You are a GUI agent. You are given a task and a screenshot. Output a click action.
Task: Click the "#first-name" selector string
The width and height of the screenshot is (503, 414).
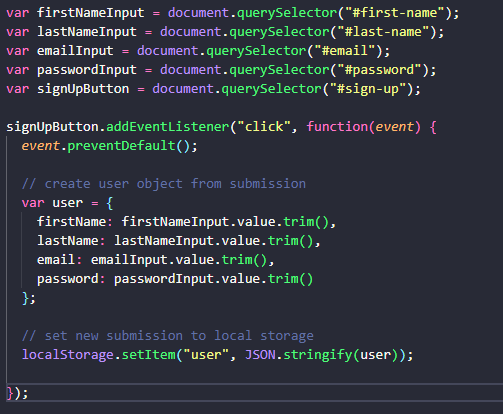[395, 13]
